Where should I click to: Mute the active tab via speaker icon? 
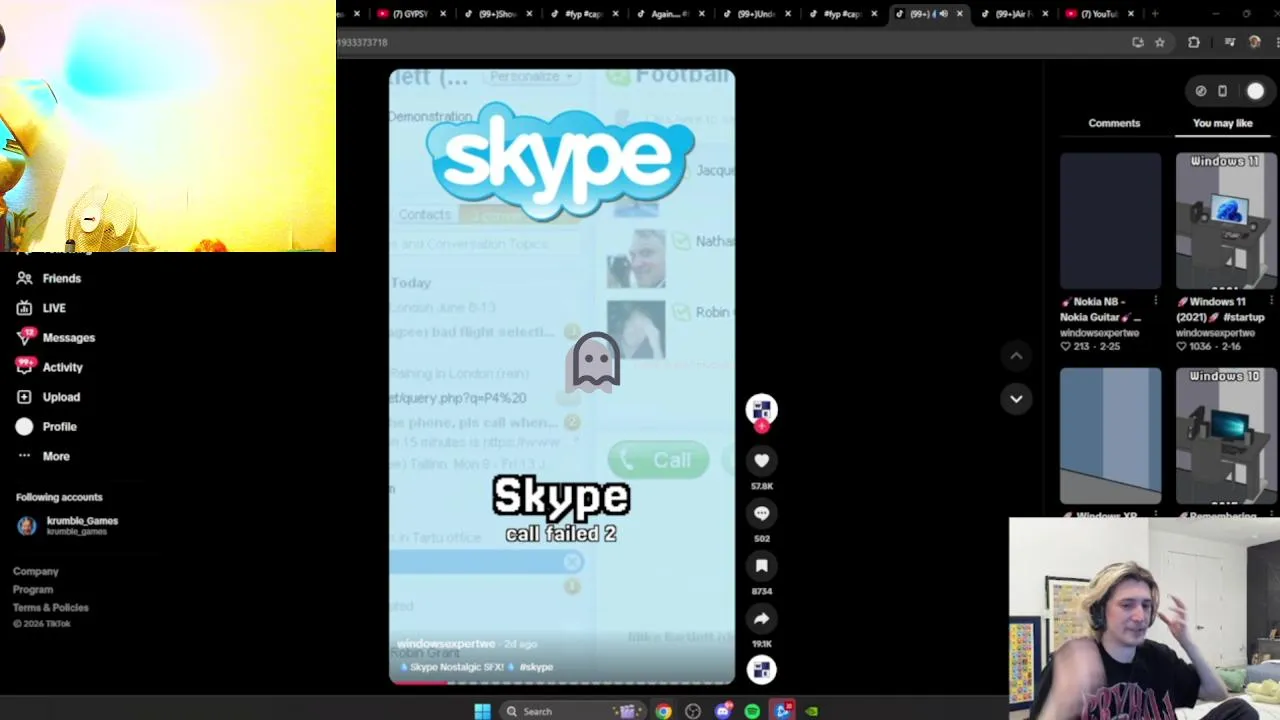943,14
